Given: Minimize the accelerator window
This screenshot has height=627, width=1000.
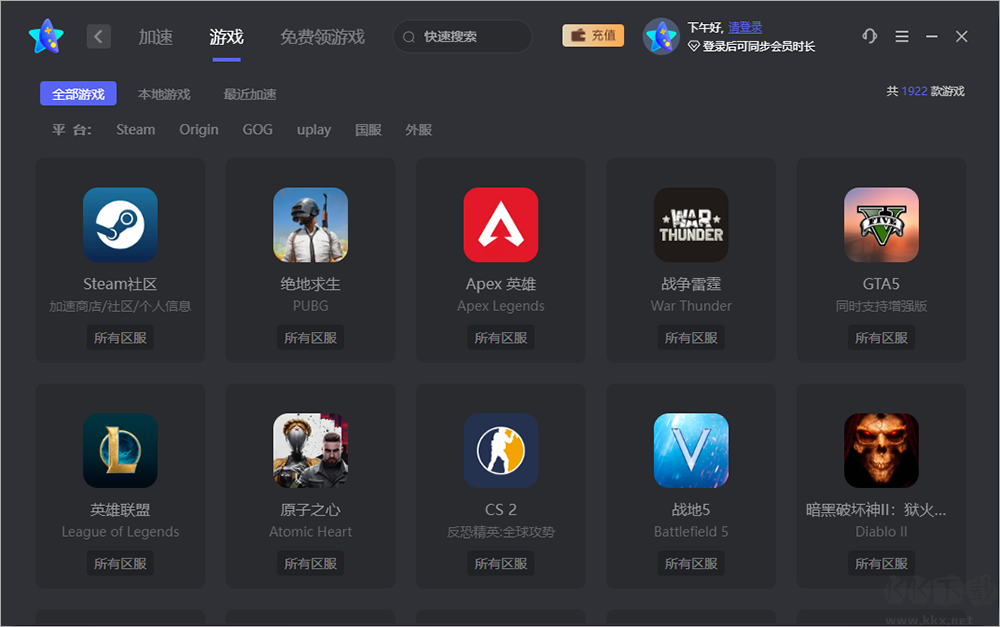Looking at the screenshot, I should [x=932, y=36].
